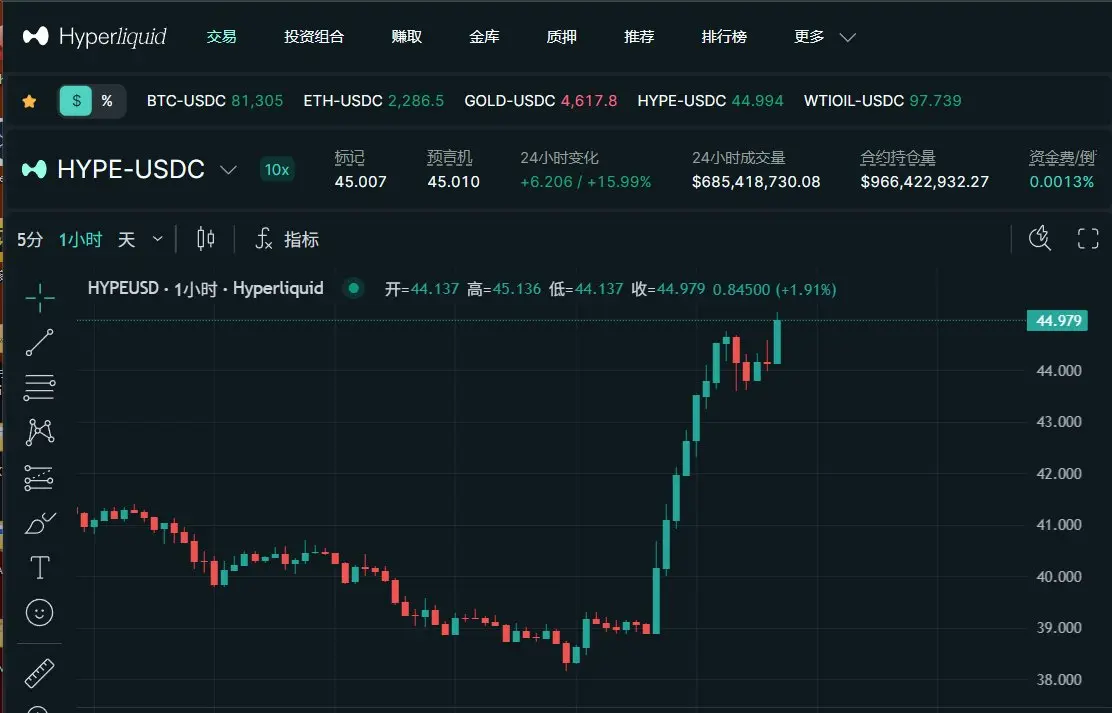1112x713 pixels.
Task: Open the 金库 vaults page
Action: [x=484, y=36]
